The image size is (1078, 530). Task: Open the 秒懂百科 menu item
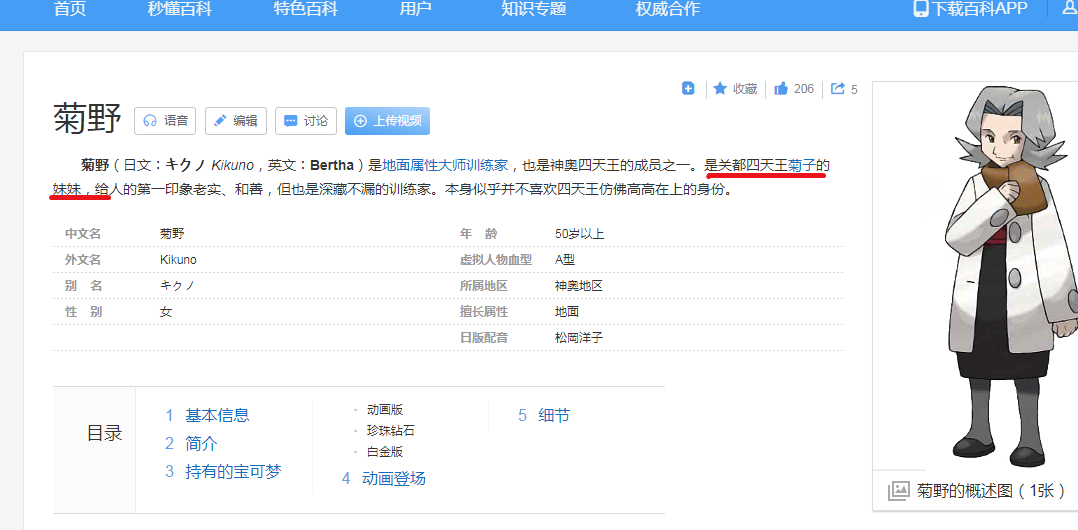(179, 9)
